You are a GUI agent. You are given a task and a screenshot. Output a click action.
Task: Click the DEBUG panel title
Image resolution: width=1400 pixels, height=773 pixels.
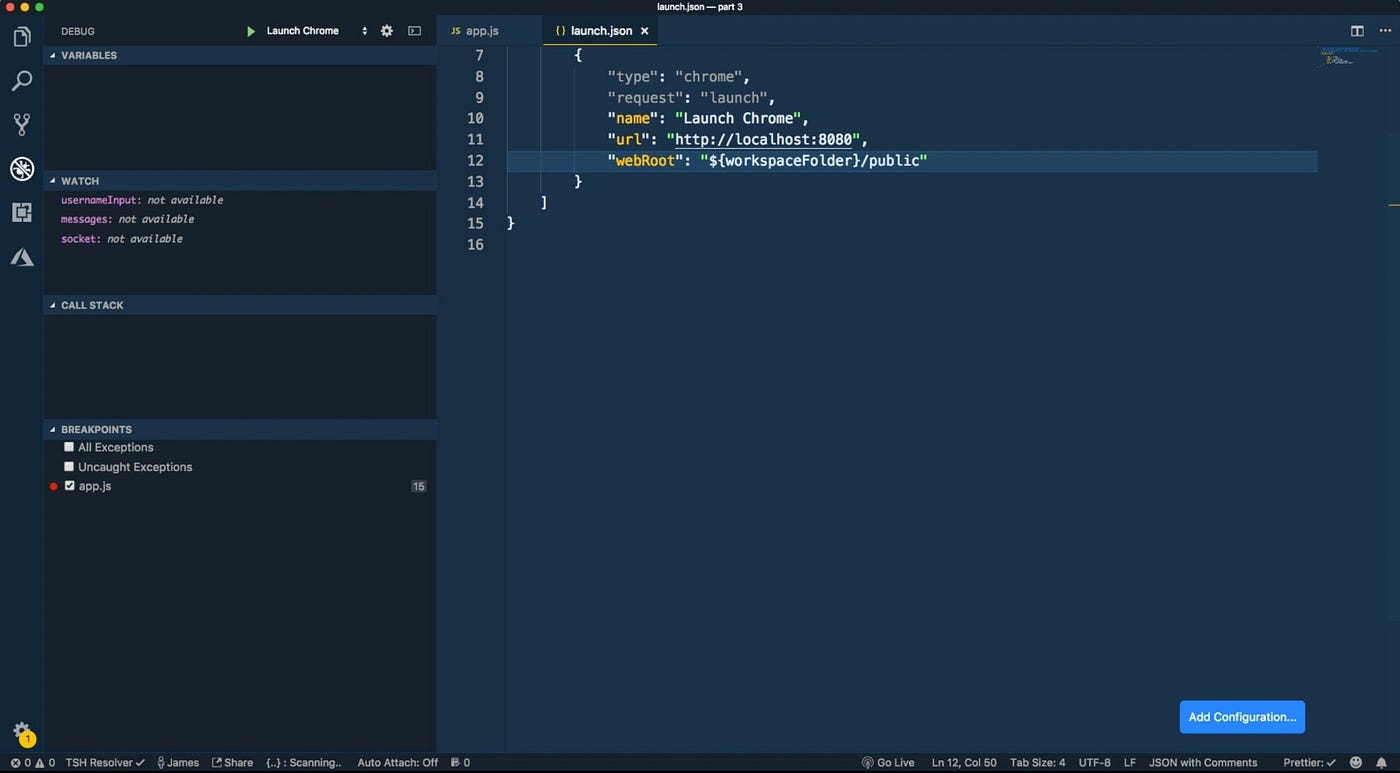(78, 31)
